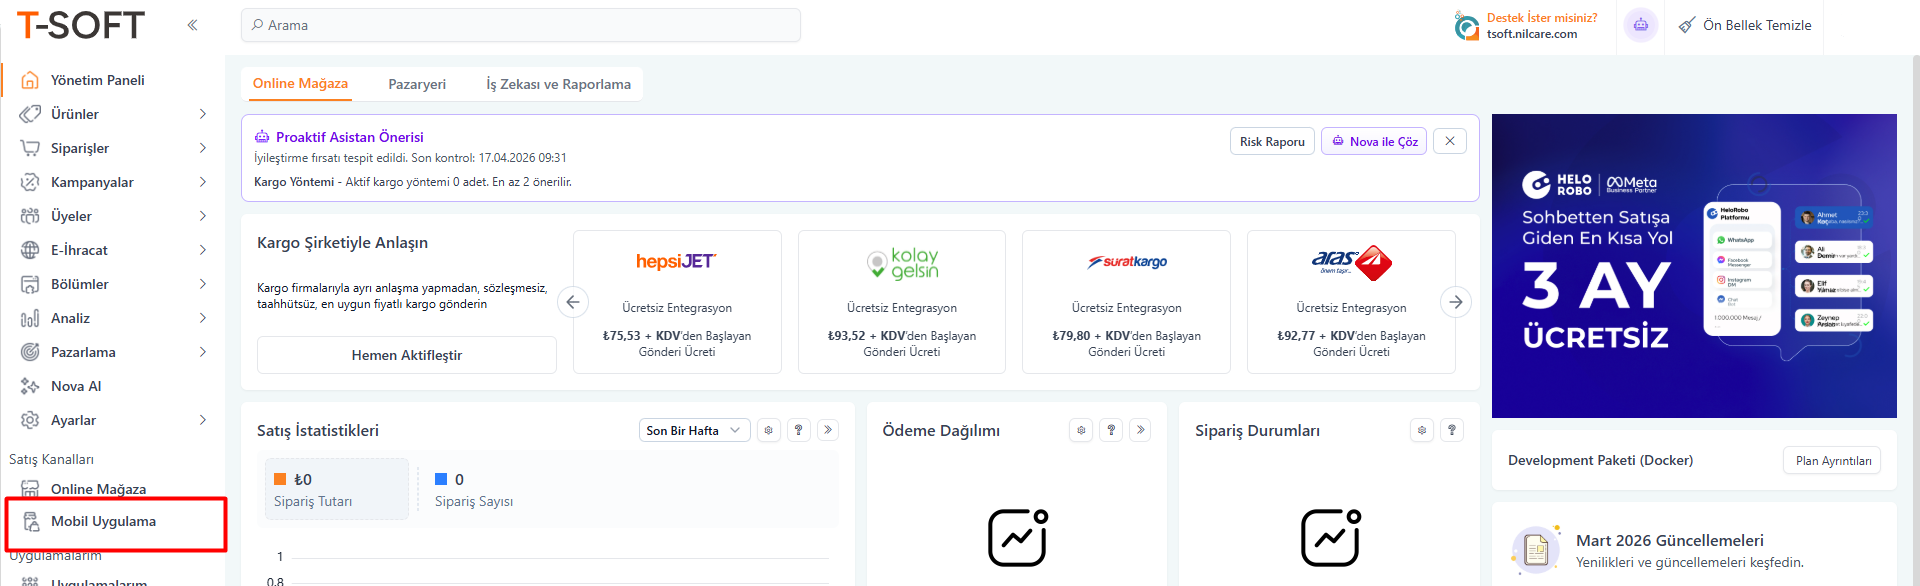Viewport: 1920px width, 586px height.
Task: Expand the Üyeler submenu chevron
Action: pos(203,216)
